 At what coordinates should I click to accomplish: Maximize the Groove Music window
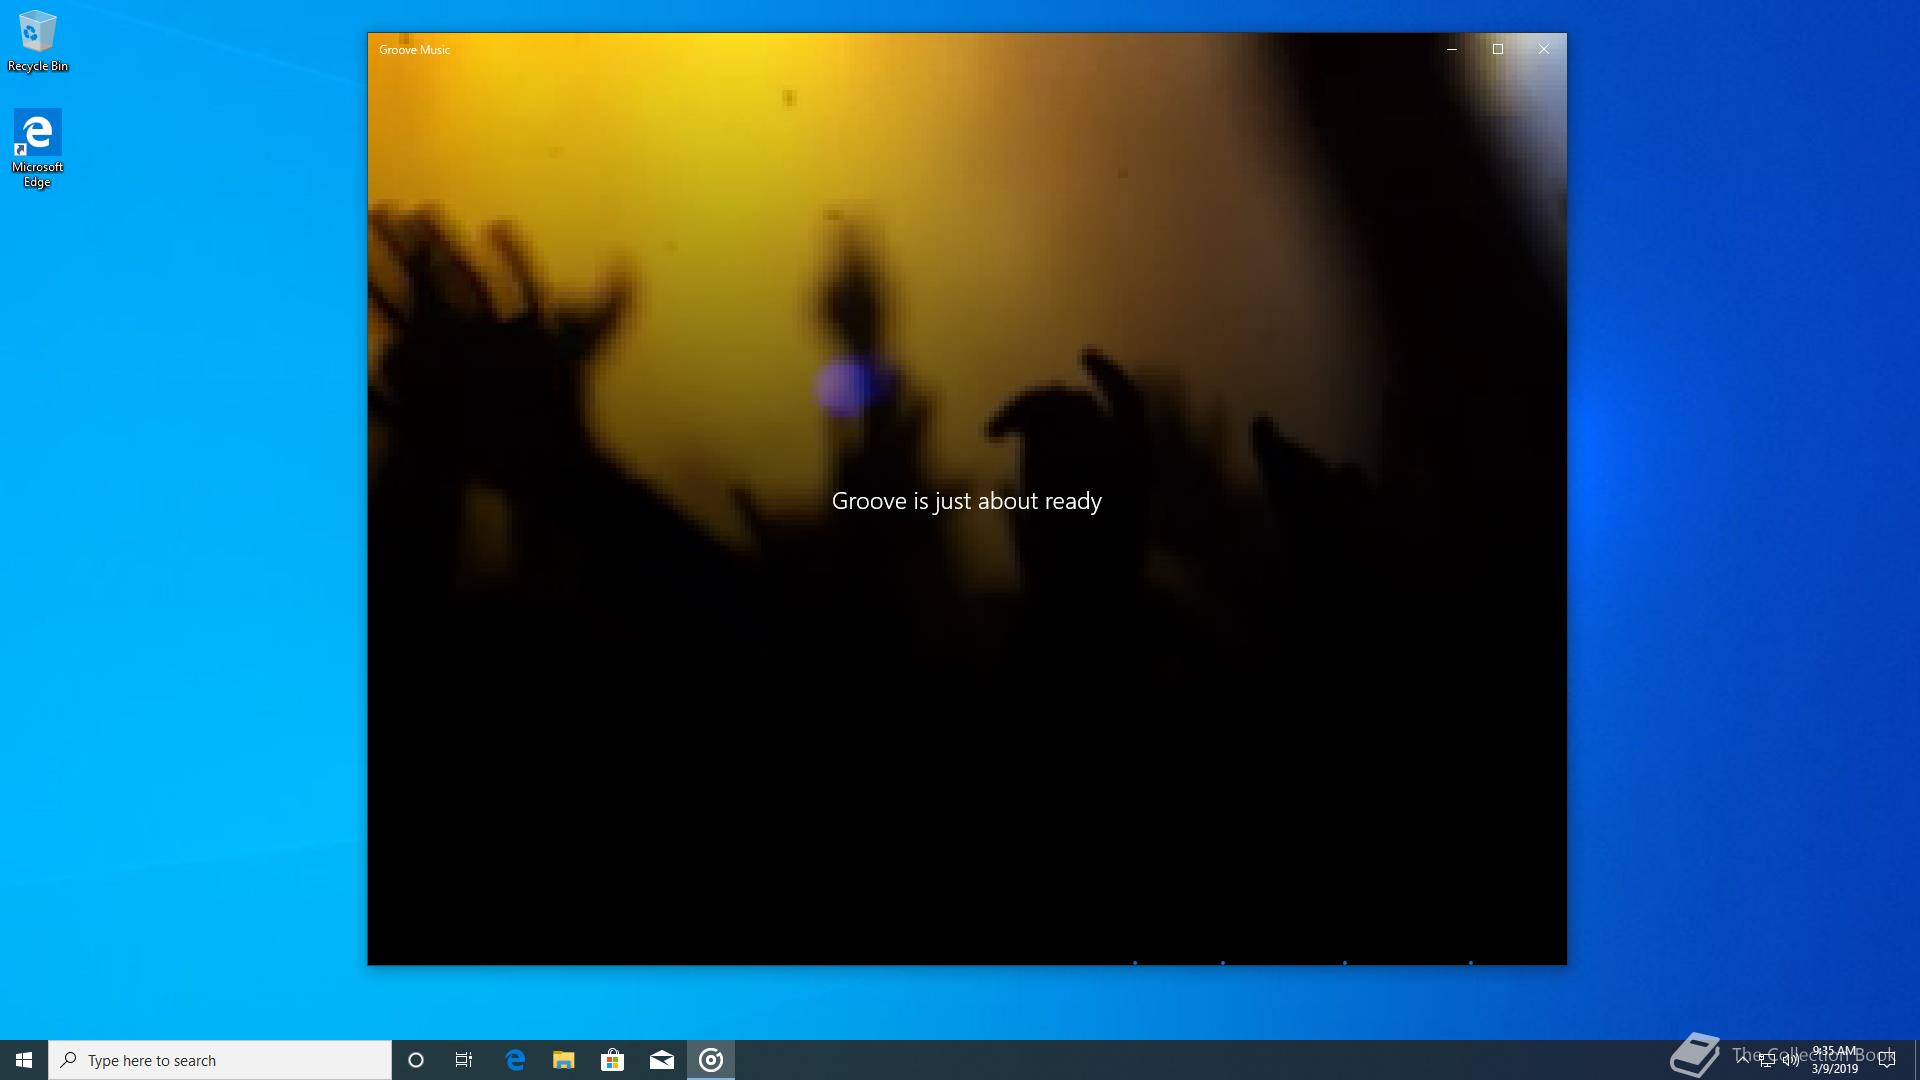(1498, 49)
